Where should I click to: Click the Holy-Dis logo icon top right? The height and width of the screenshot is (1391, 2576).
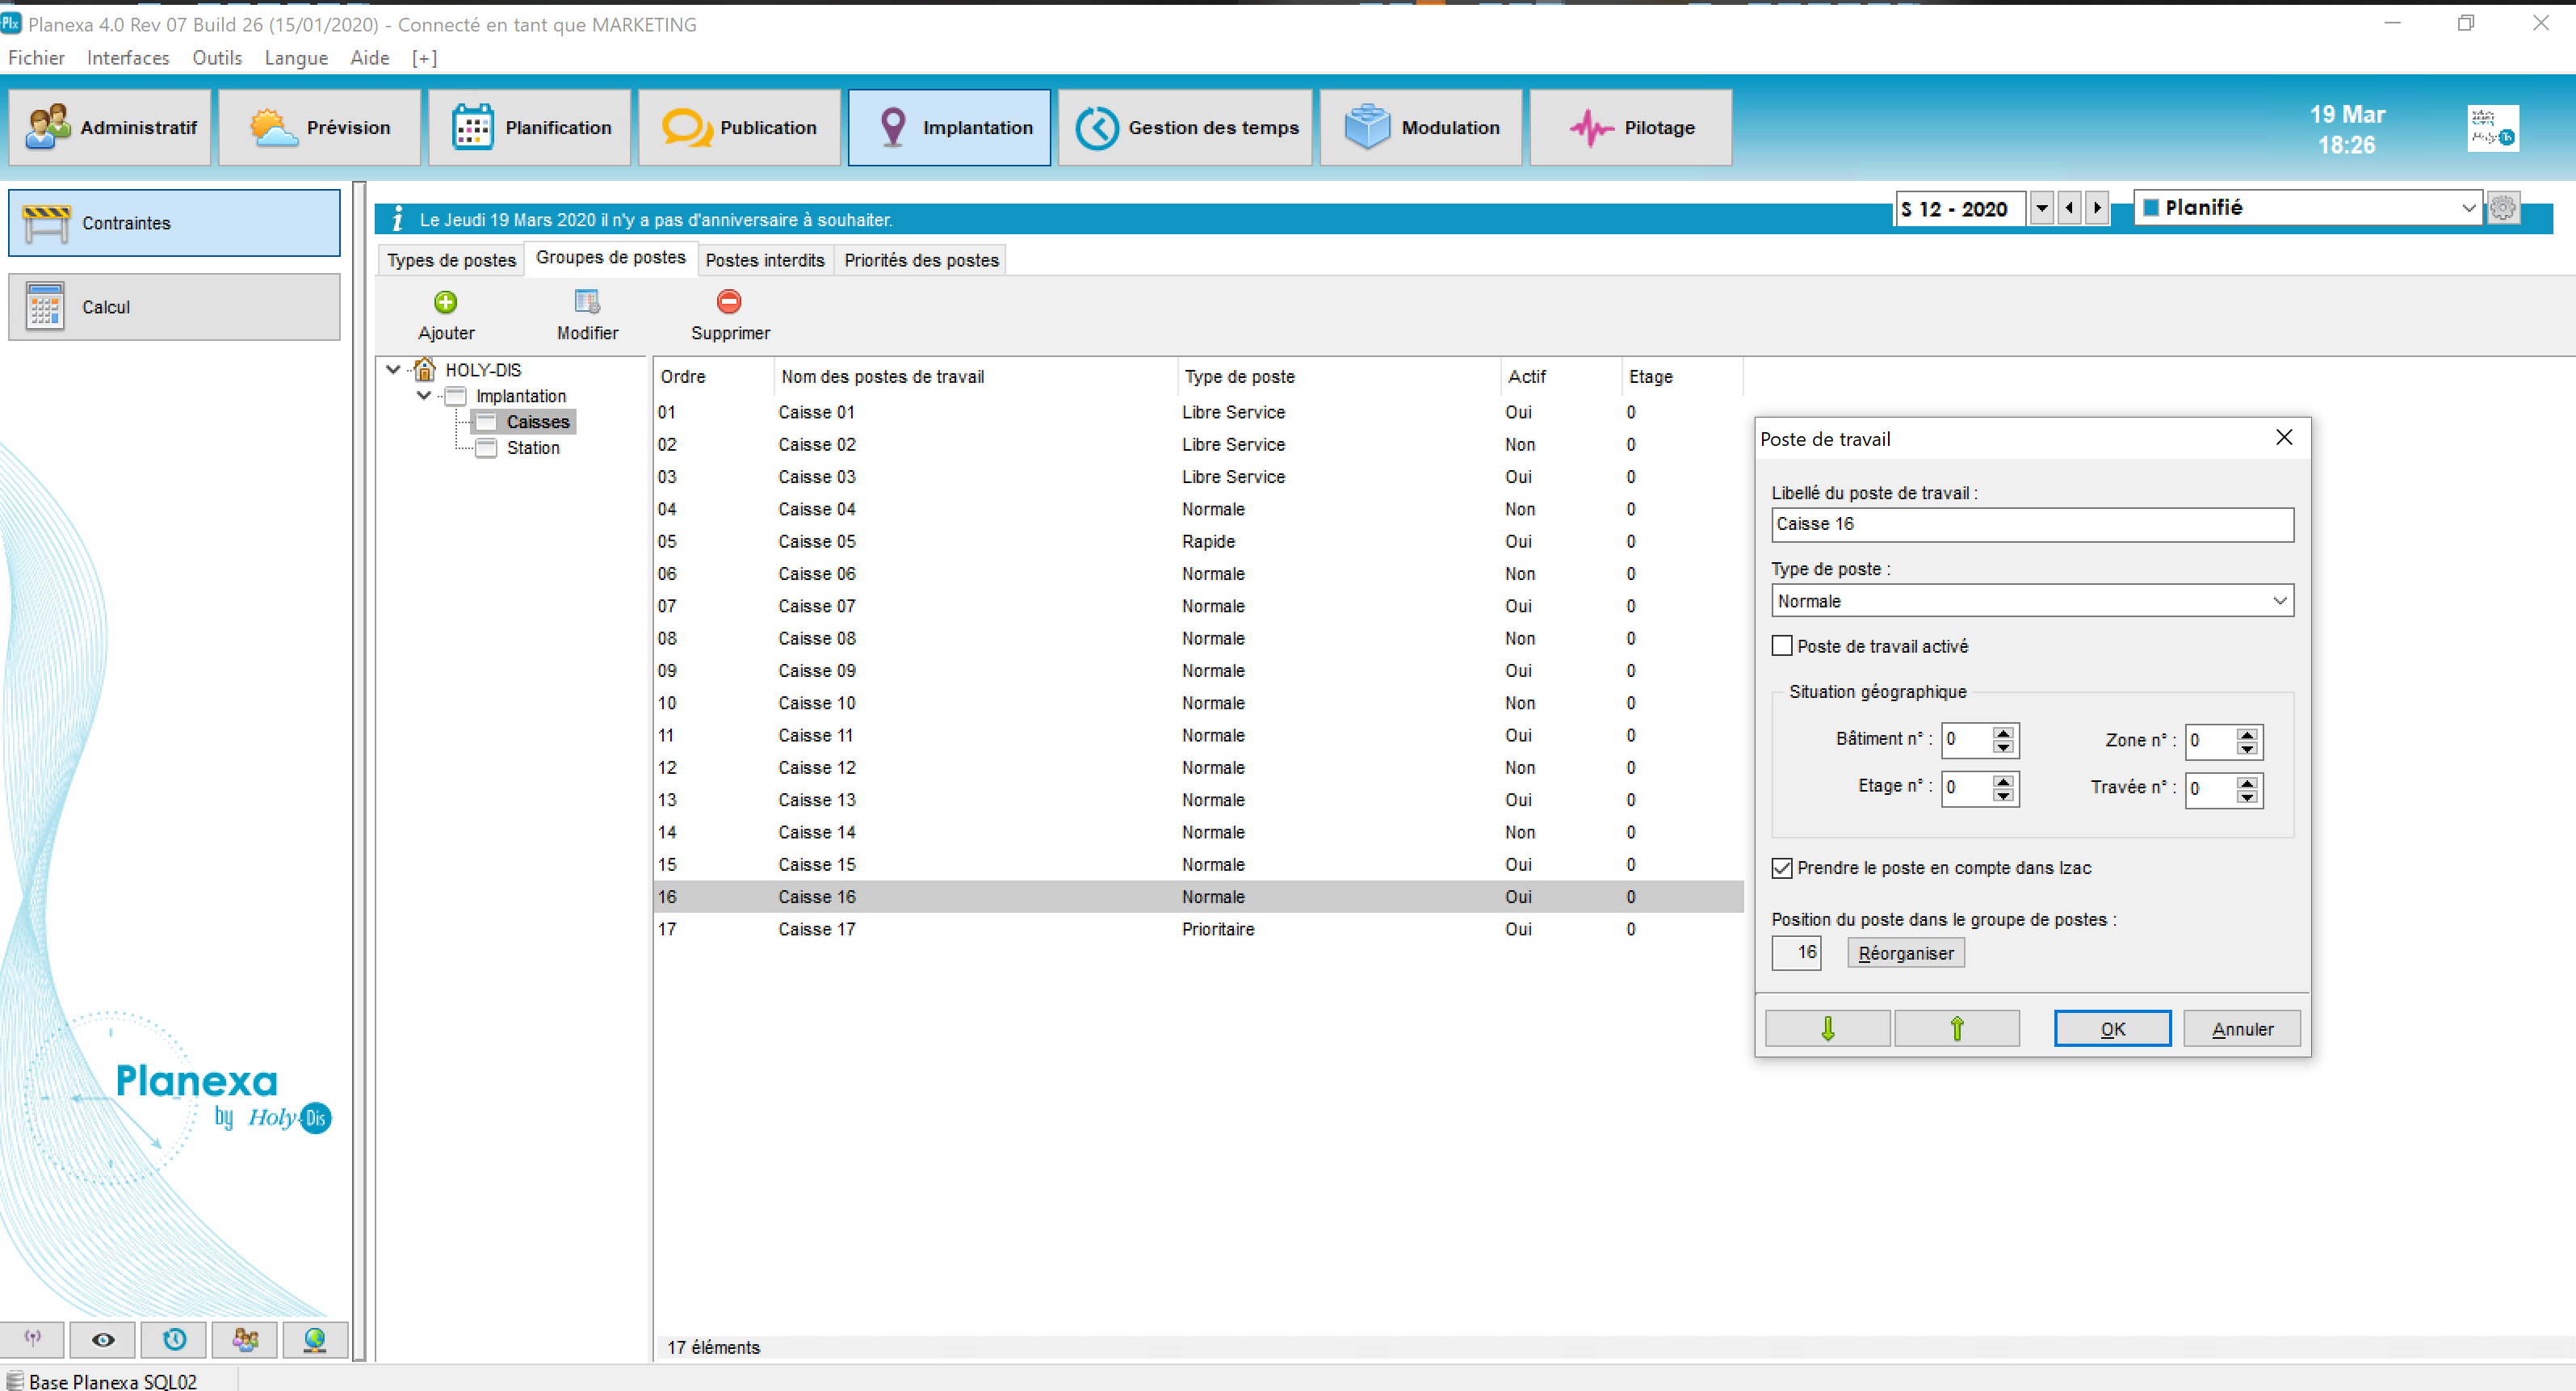coord(2493,129)
